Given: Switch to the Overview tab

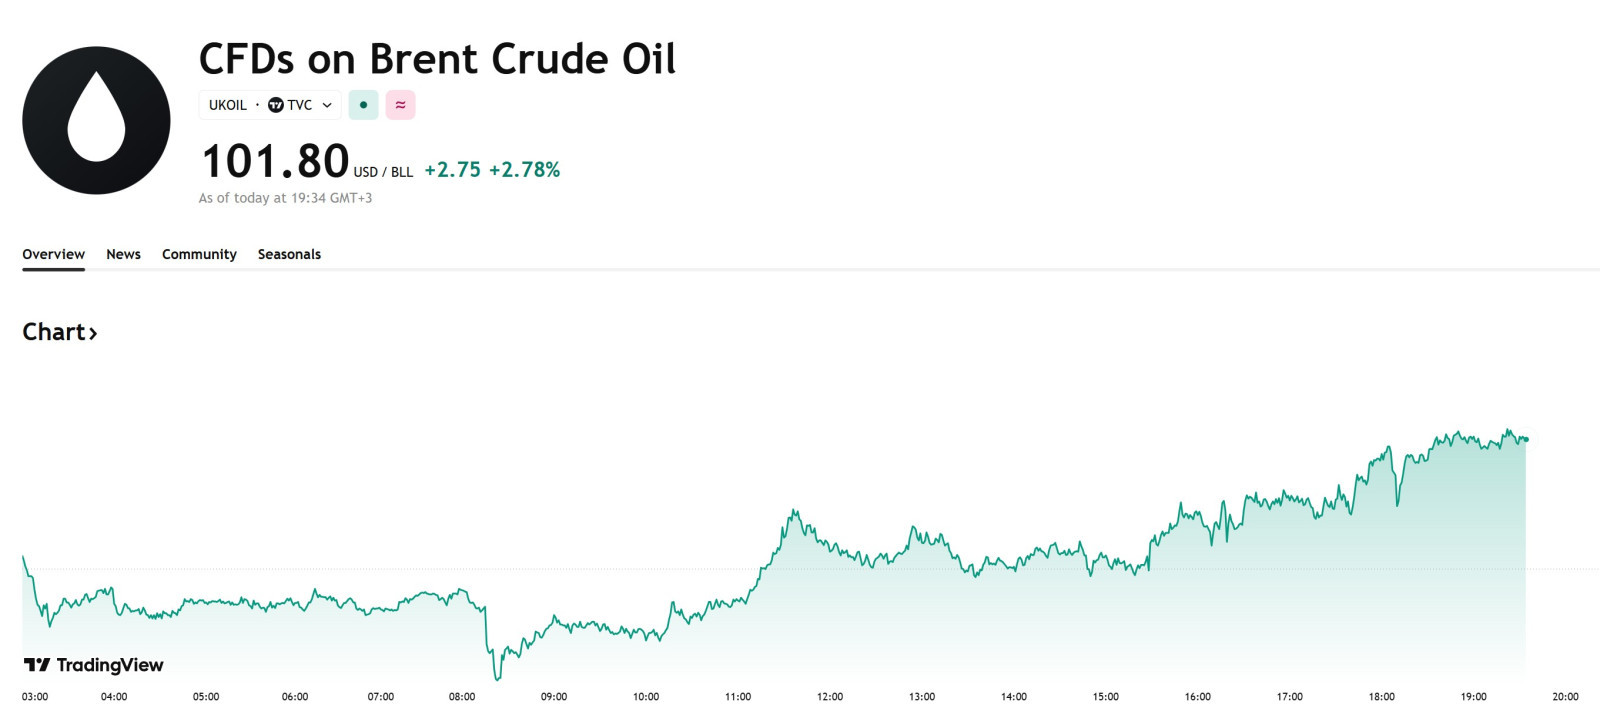Looking at the screenshot, I should click(53, 254).
